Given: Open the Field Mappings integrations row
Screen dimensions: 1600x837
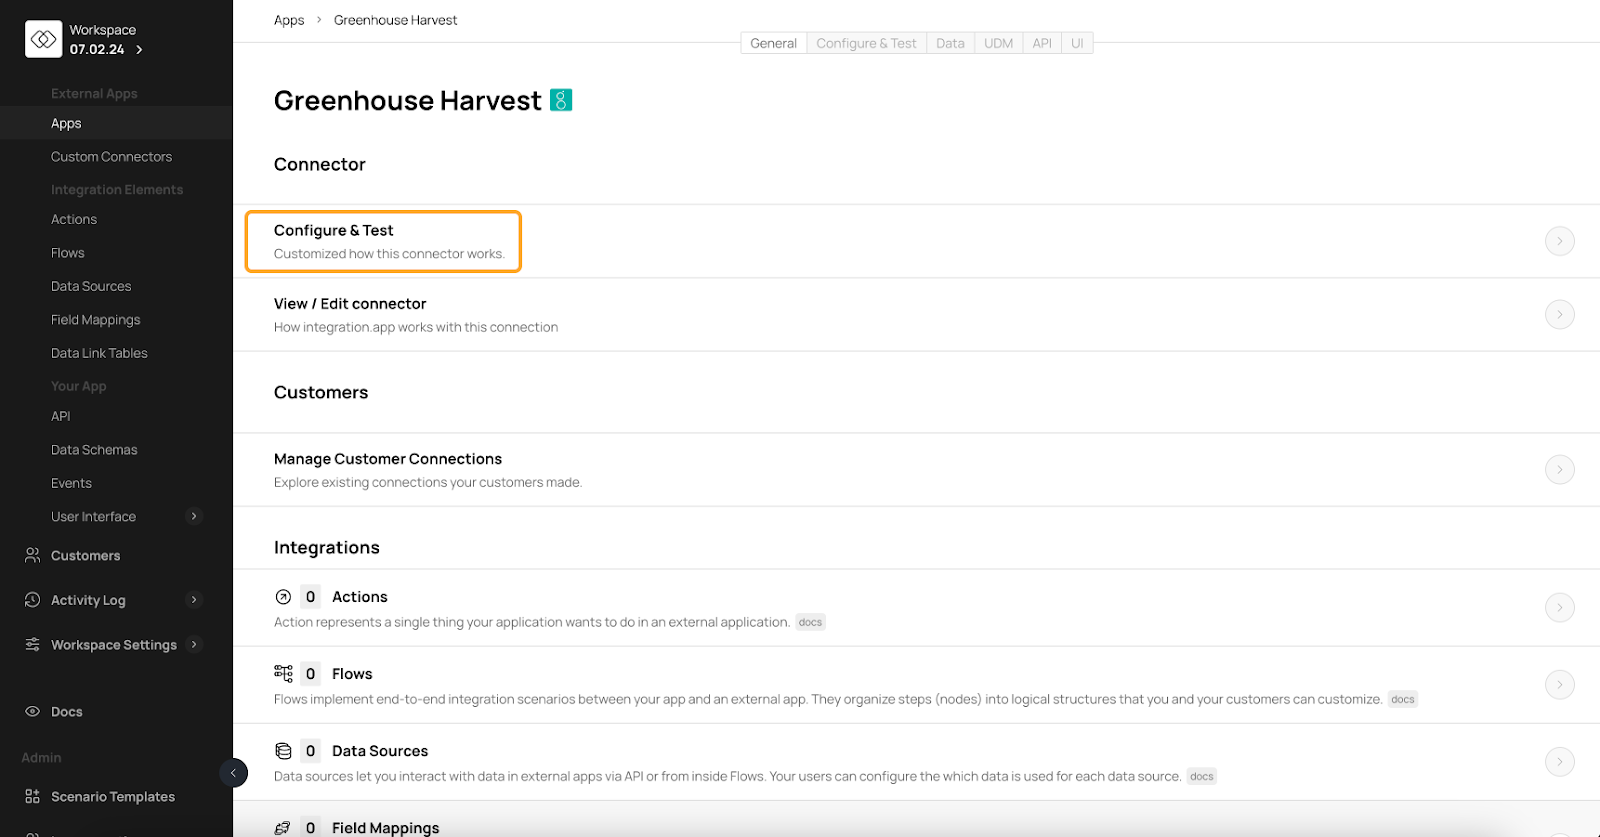Looking at the screenshot, I should (x=916, y=819).
